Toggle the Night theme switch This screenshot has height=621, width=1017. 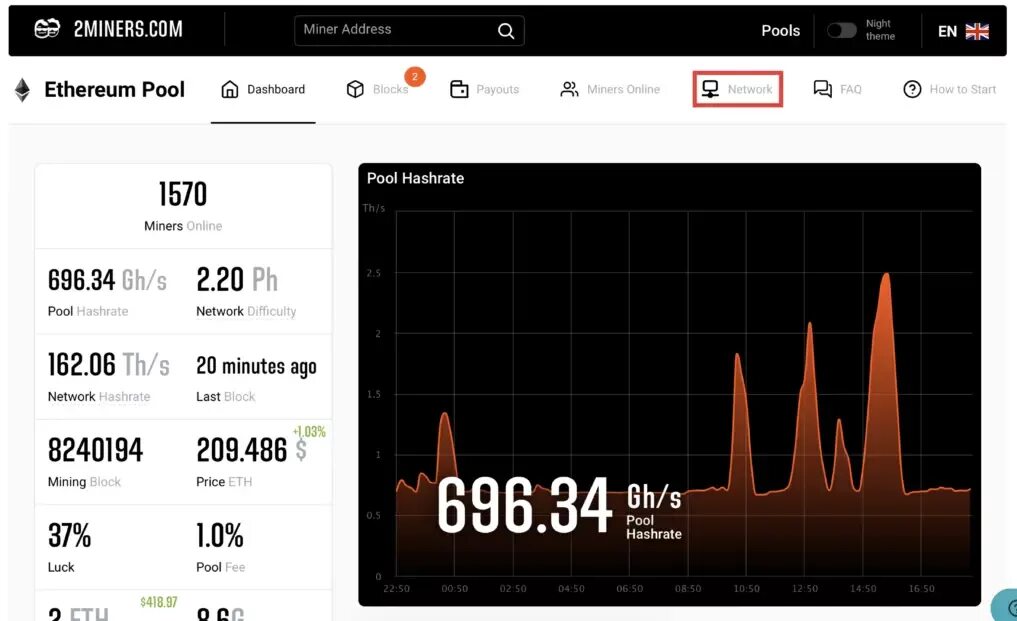(842, 30)
